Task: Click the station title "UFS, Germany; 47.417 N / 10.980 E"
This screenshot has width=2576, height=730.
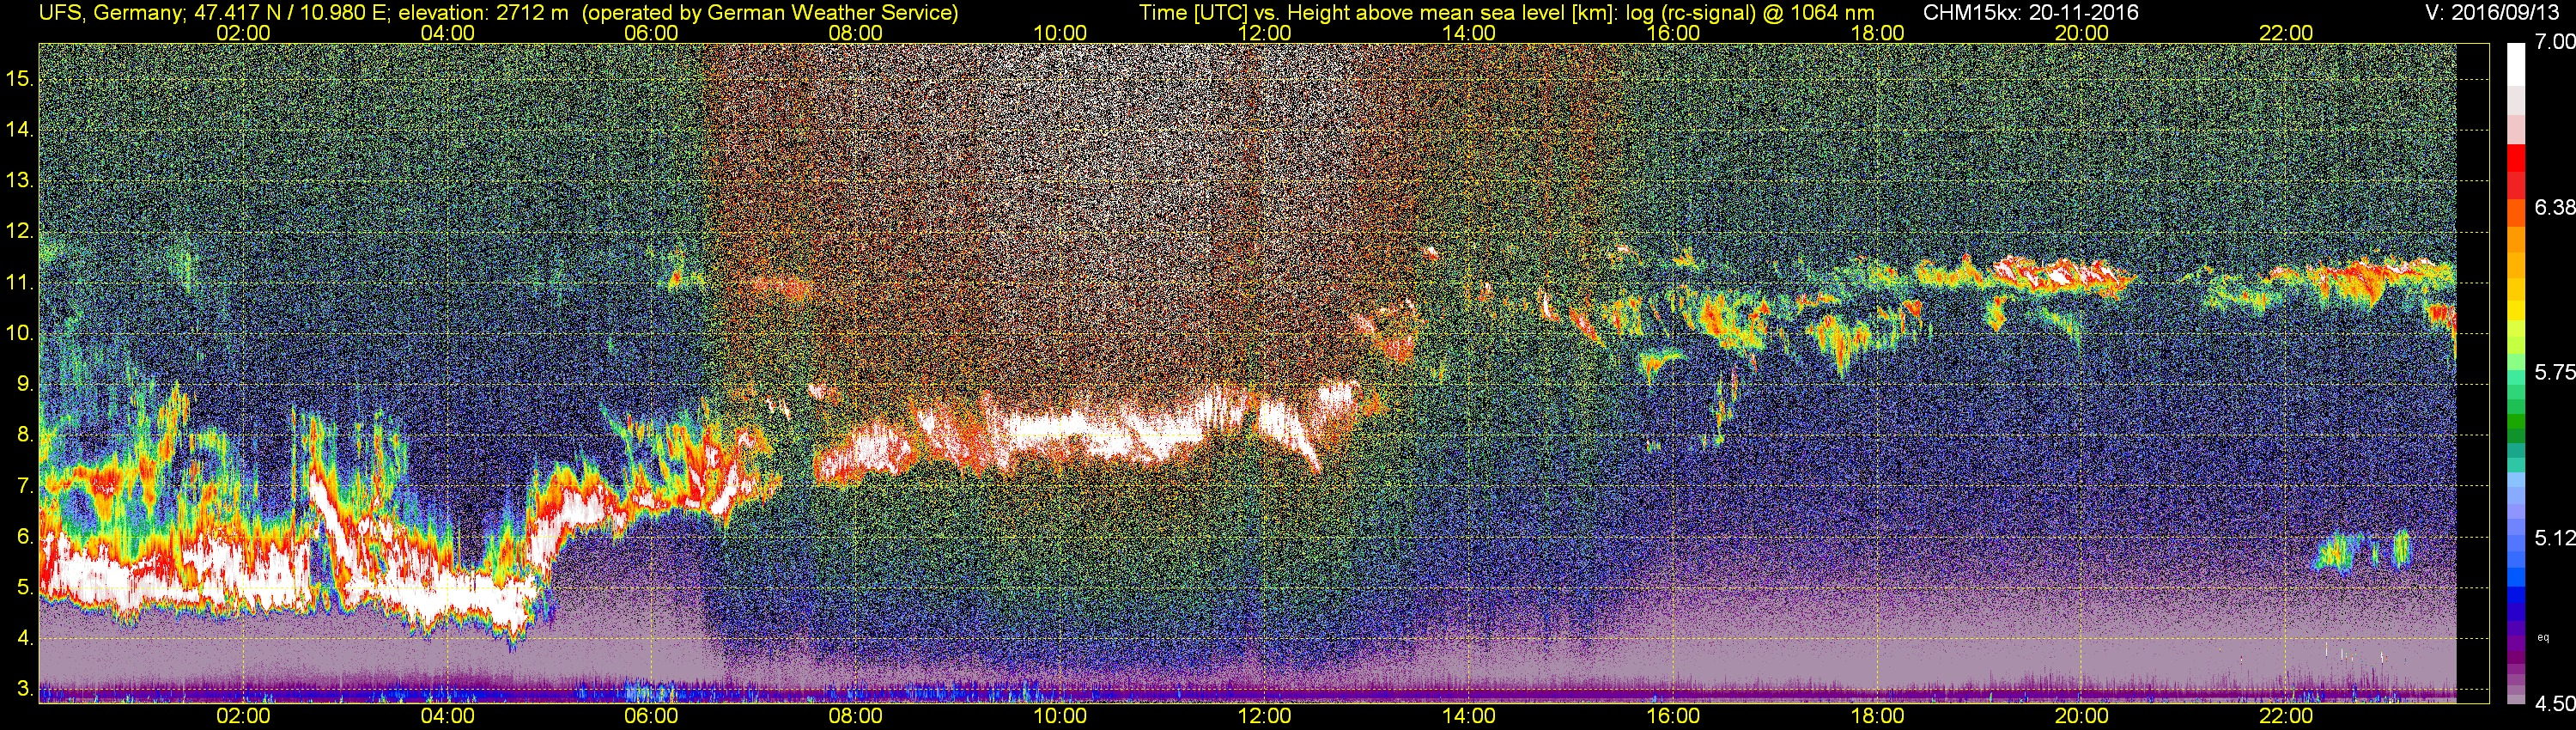Action: [x=213, y=12]
